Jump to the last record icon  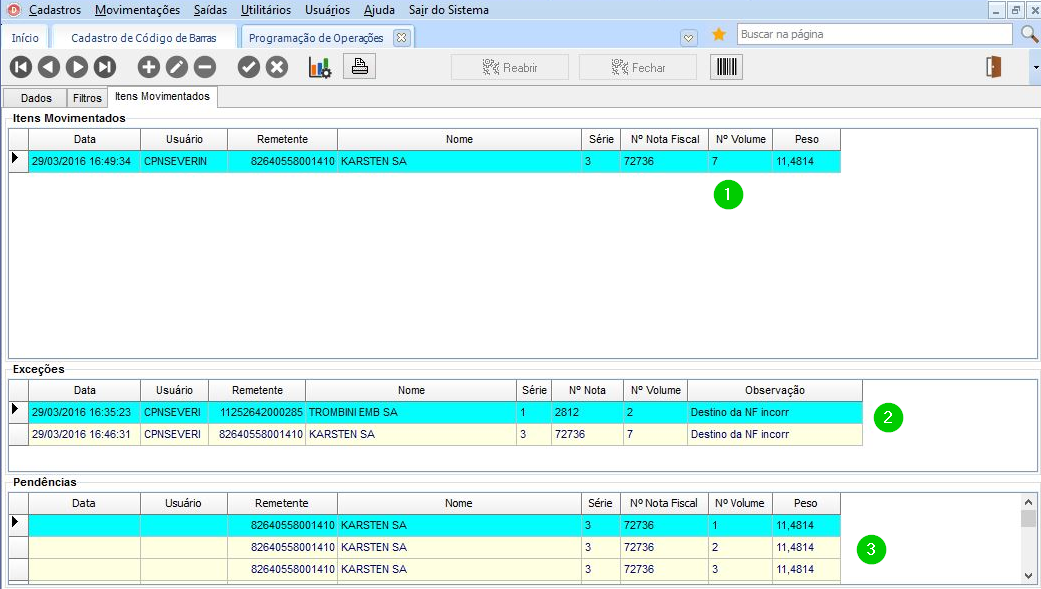click(105, 67)
